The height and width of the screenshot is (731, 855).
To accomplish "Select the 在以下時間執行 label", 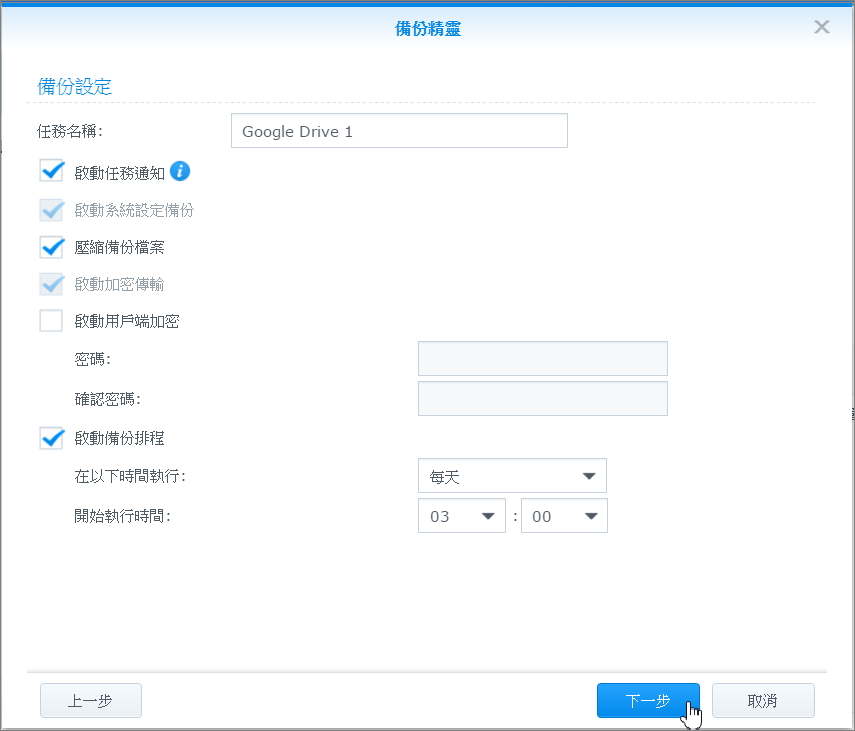I will pyautogui.click(x=130, y=476).
